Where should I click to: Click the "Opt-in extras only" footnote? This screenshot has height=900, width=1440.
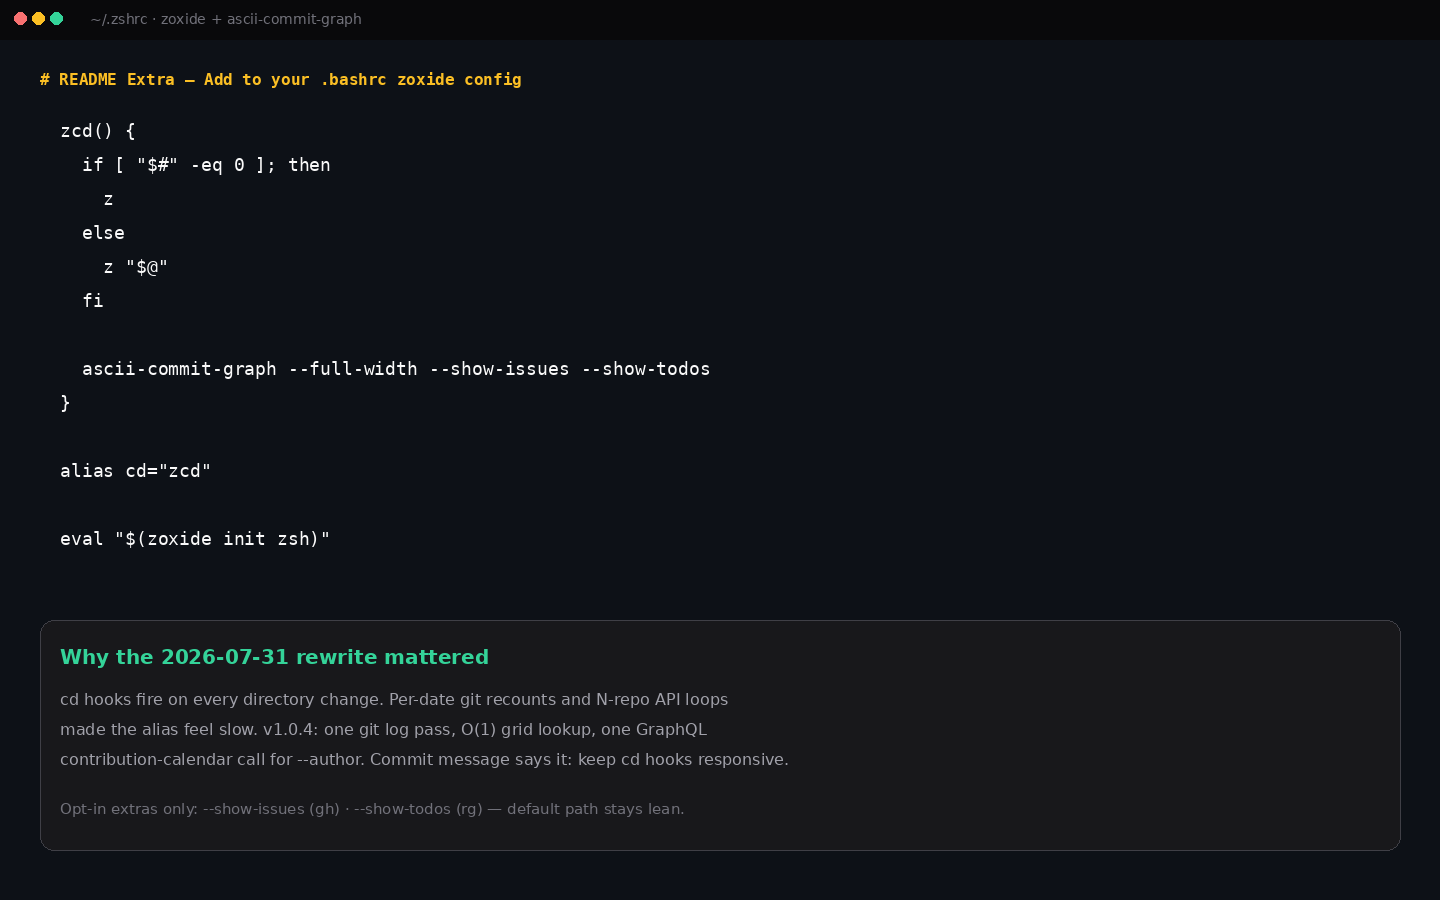(x=372, y=809)
